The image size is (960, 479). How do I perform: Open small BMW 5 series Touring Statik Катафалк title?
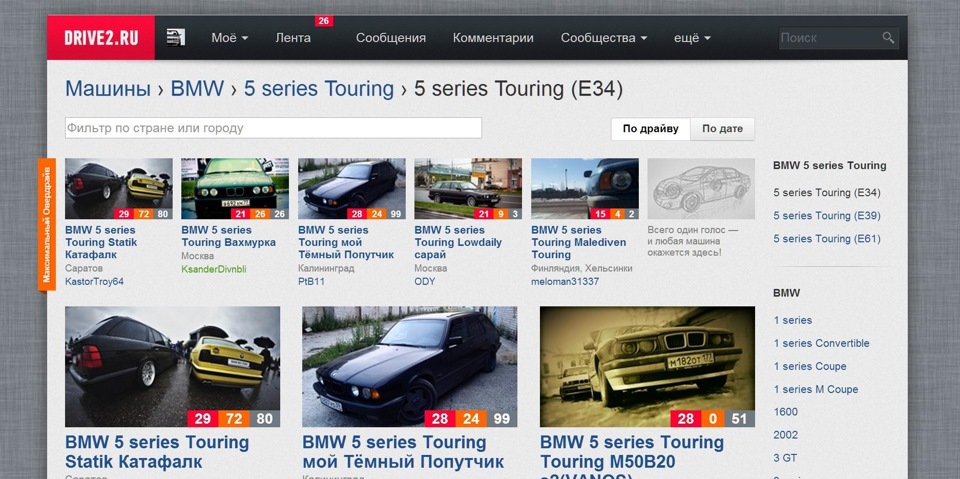pos(101,243)
